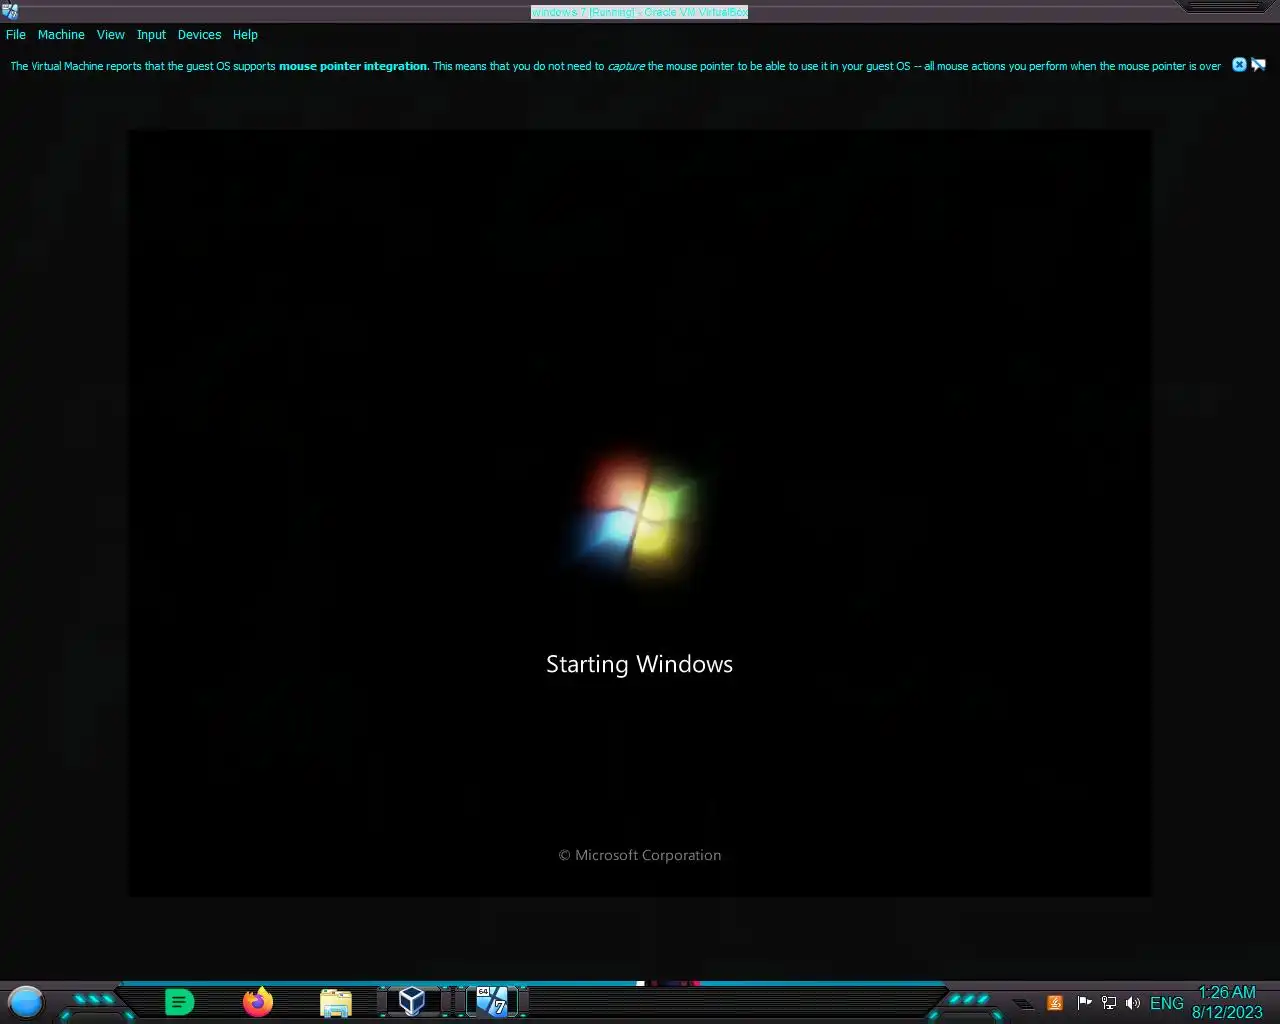The width and height of the screenshot is (1280, 1024).
Task: Launch Firefox from the taskbar
Action: coord(258,1002)
